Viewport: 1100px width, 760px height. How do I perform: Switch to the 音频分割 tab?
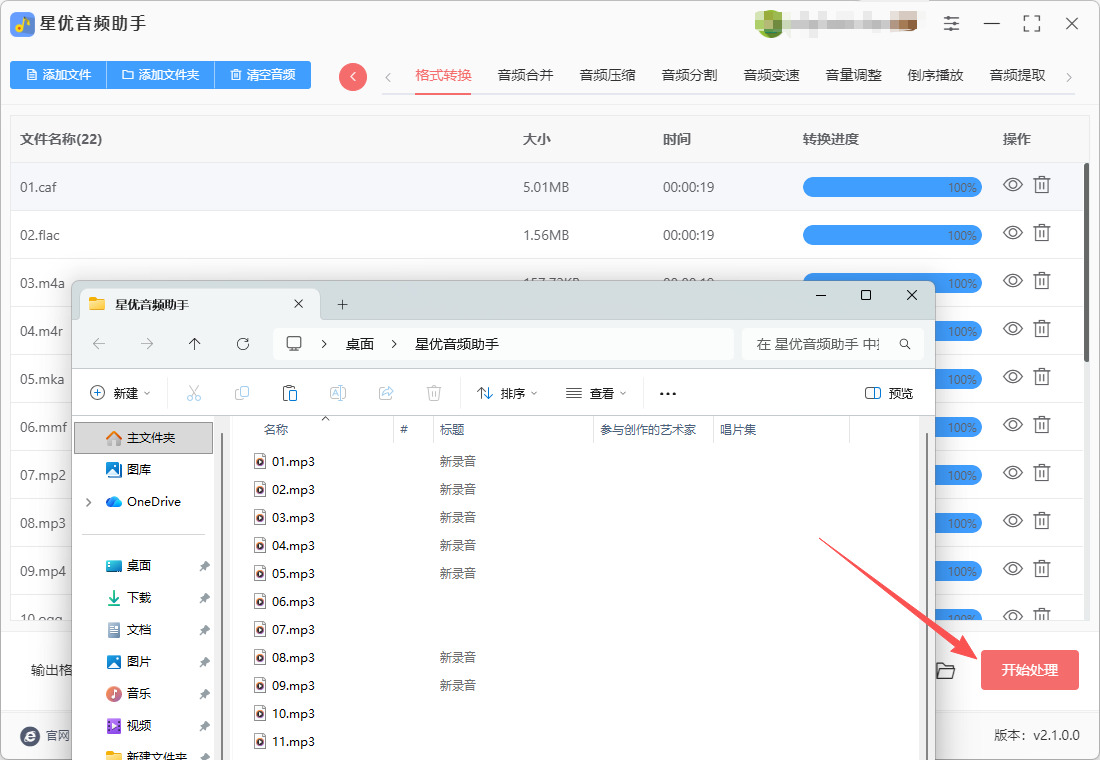pos(689,75)
